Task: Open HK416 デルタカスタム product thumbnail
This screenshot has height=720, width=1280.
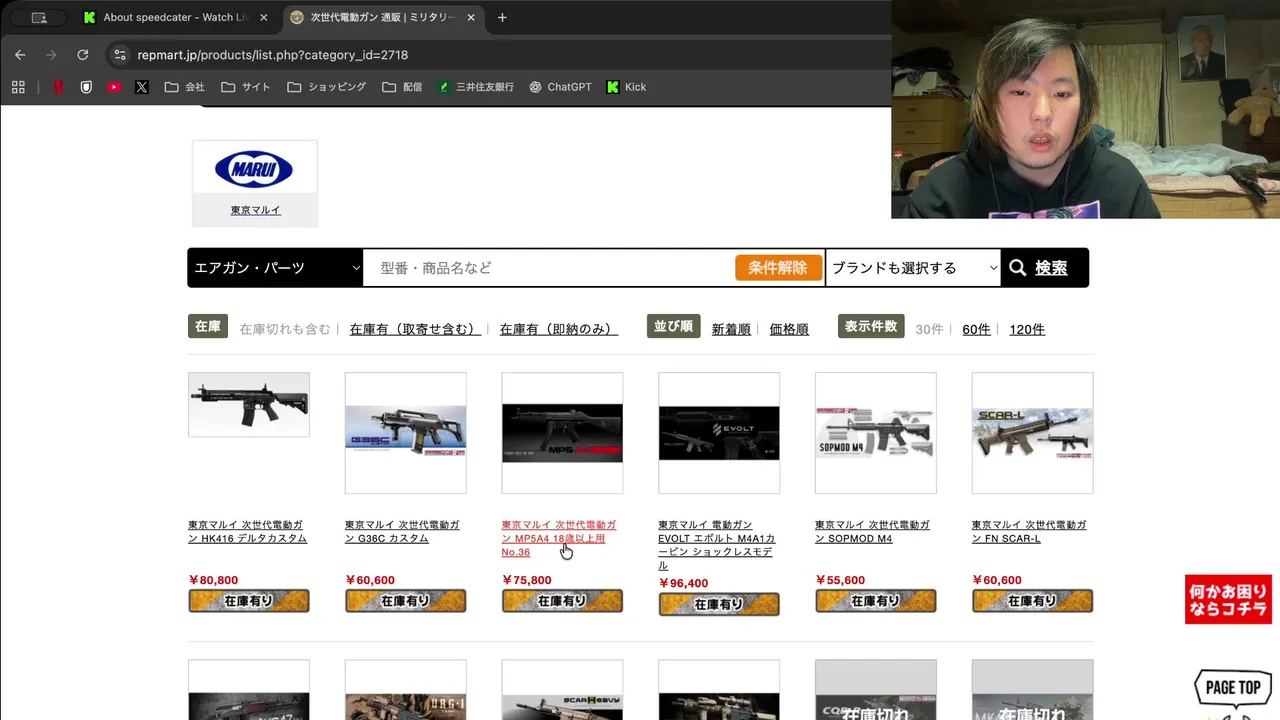Action: [249, 405]
